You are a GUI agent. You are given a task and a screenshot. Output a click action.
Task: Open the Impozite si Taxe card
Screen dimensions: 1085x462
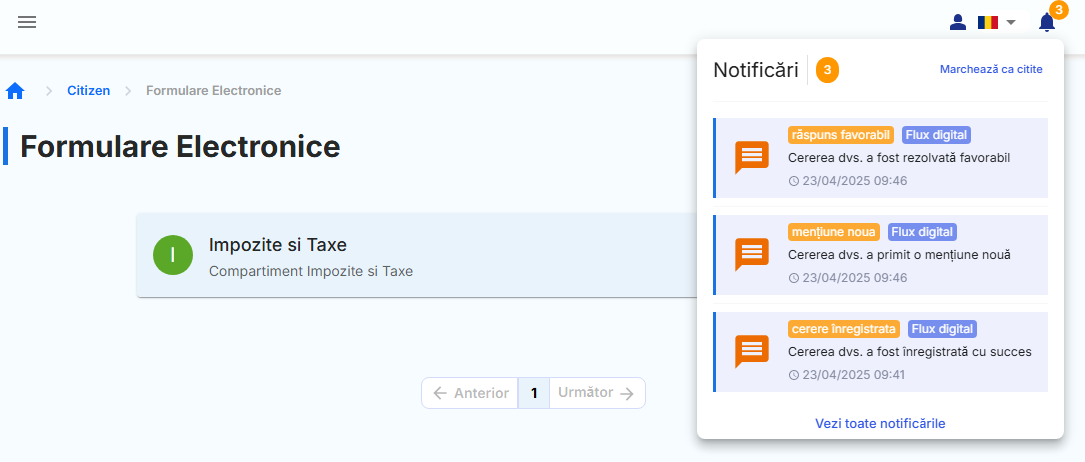[400, 255]
